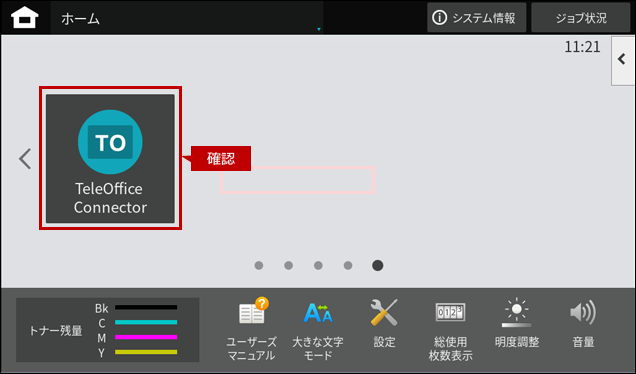The height and width of the screenshot is (374, 636).
Task: Jump to fourth home page dot
Action: (x=348, y=265)
